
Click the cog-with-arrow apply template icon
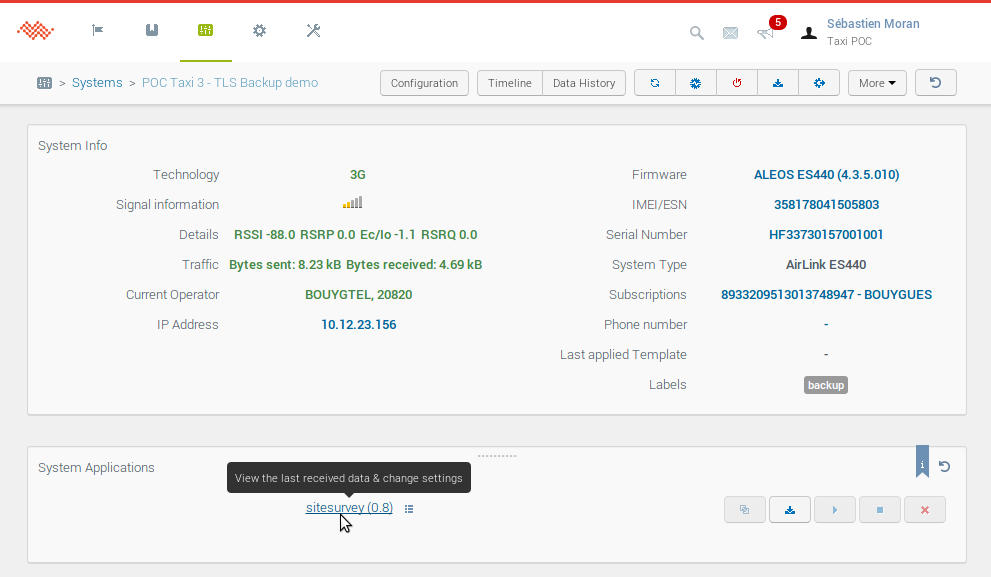click(819, 83)
